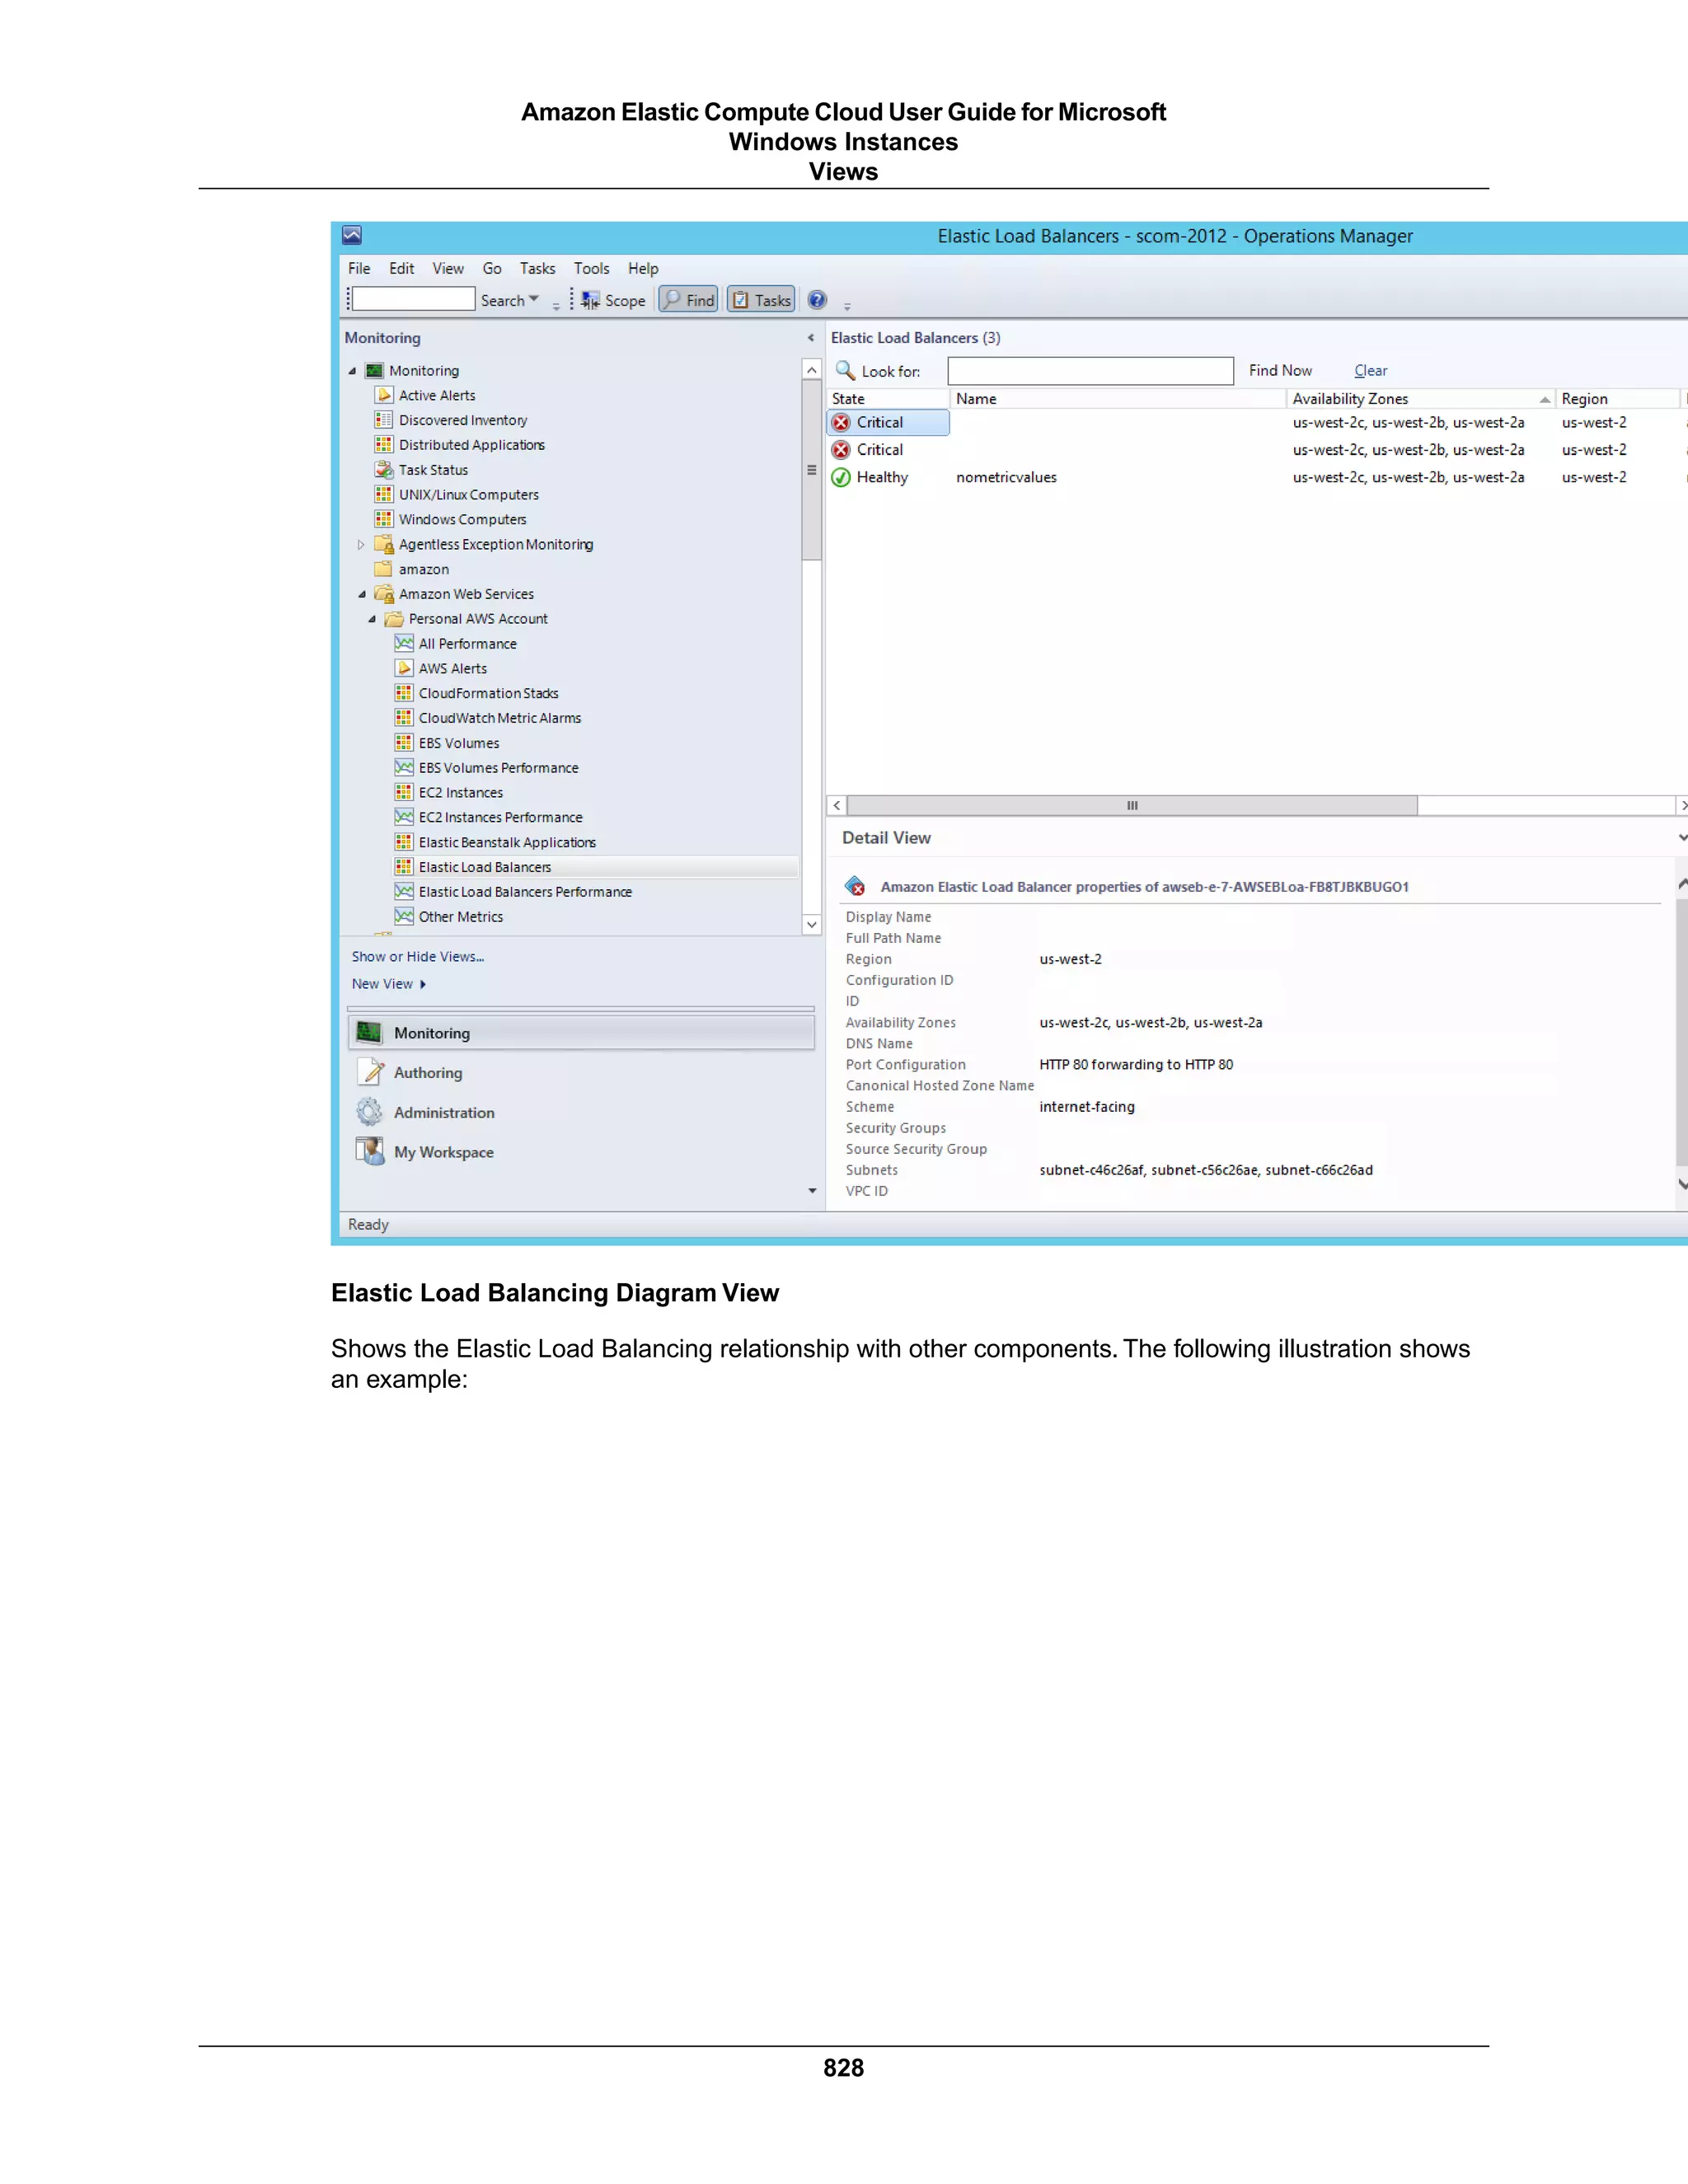
Task: Switch to Administration workspace
Action: [x=581, y=1112]
